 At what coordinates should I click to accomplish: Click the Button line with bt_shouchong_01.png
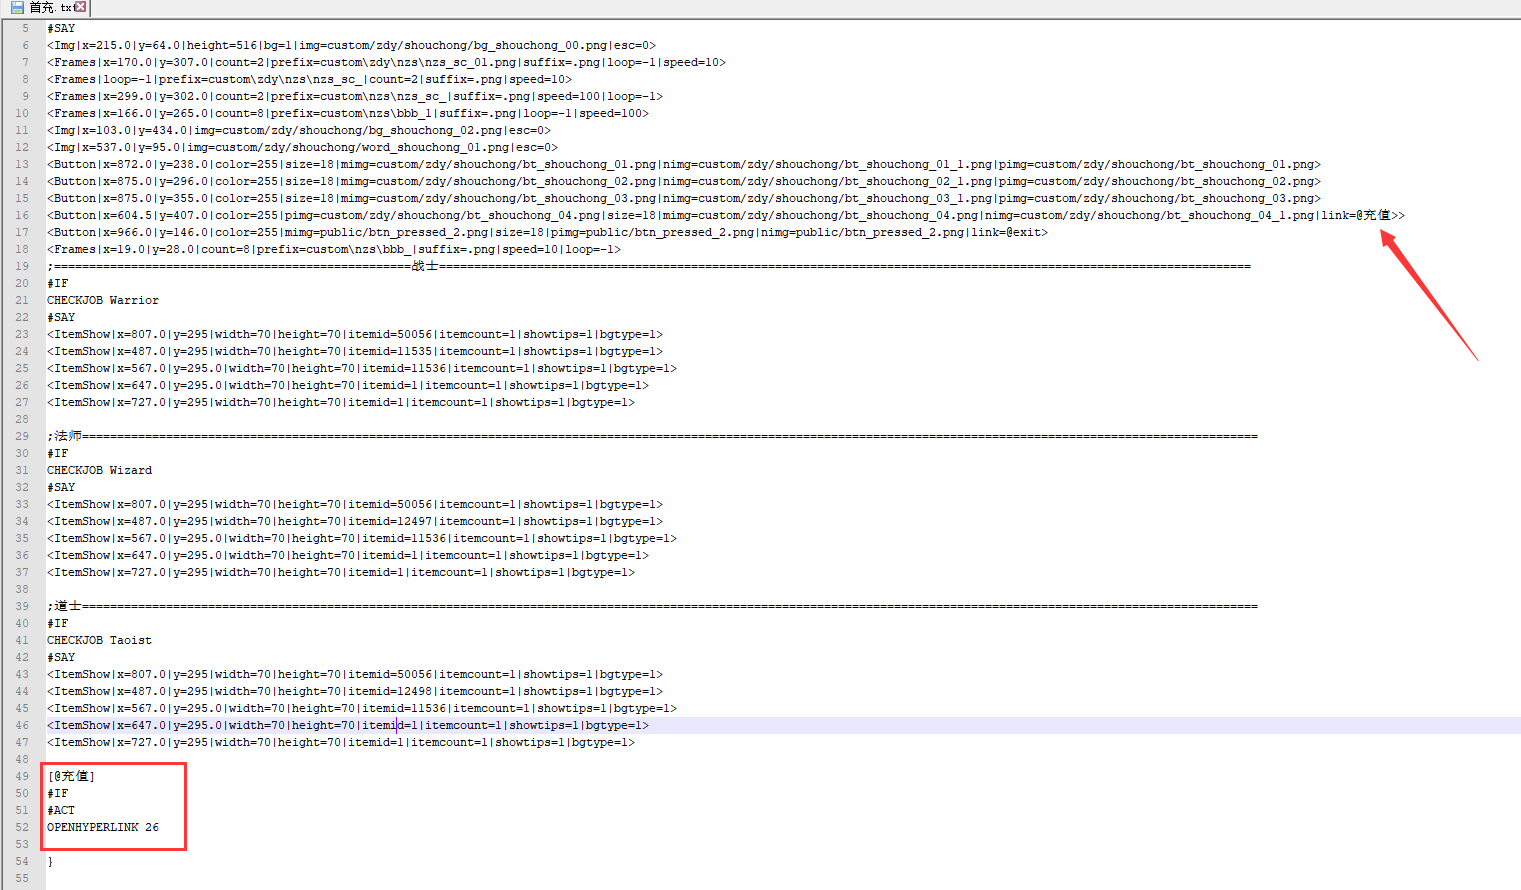tap(684, 164)
